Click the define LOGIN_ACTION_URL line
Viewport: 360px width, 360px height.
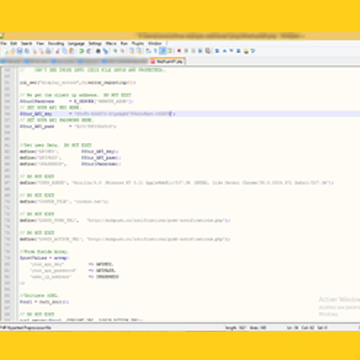[125, 239]
